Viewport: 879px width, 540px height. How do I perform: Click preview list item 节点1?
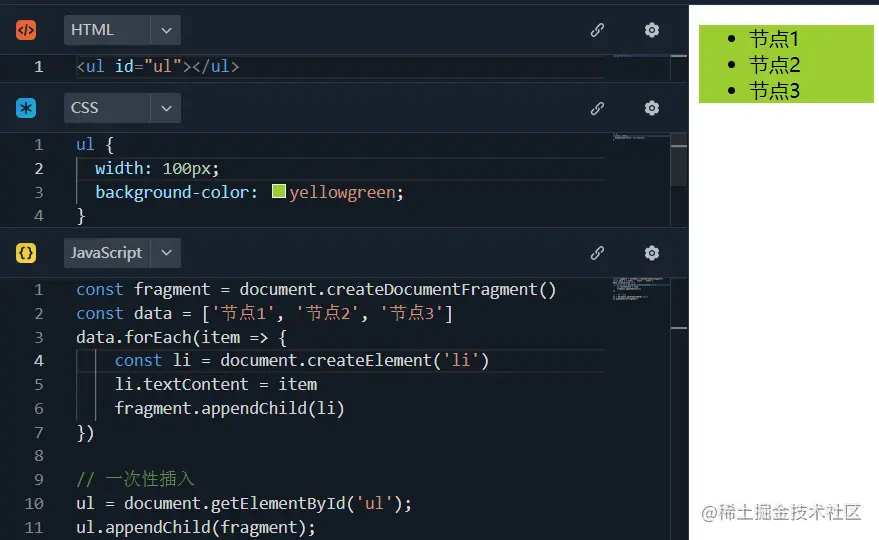point(774,39)
